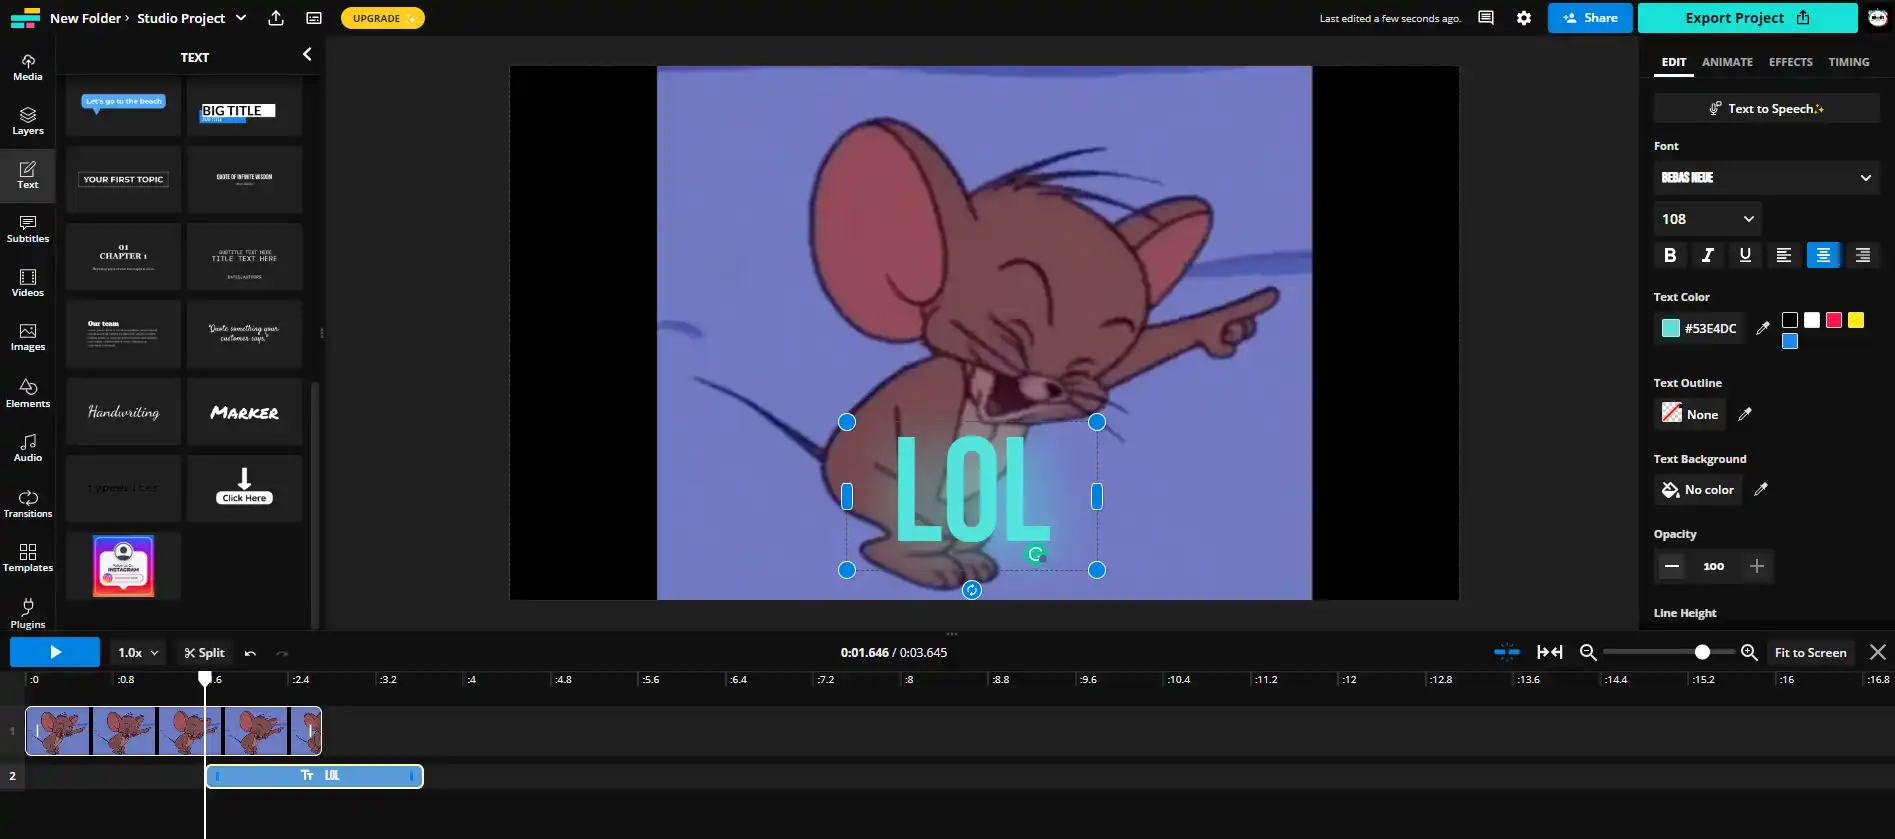Pick text background color with eyedropper

pos(1761,489)
